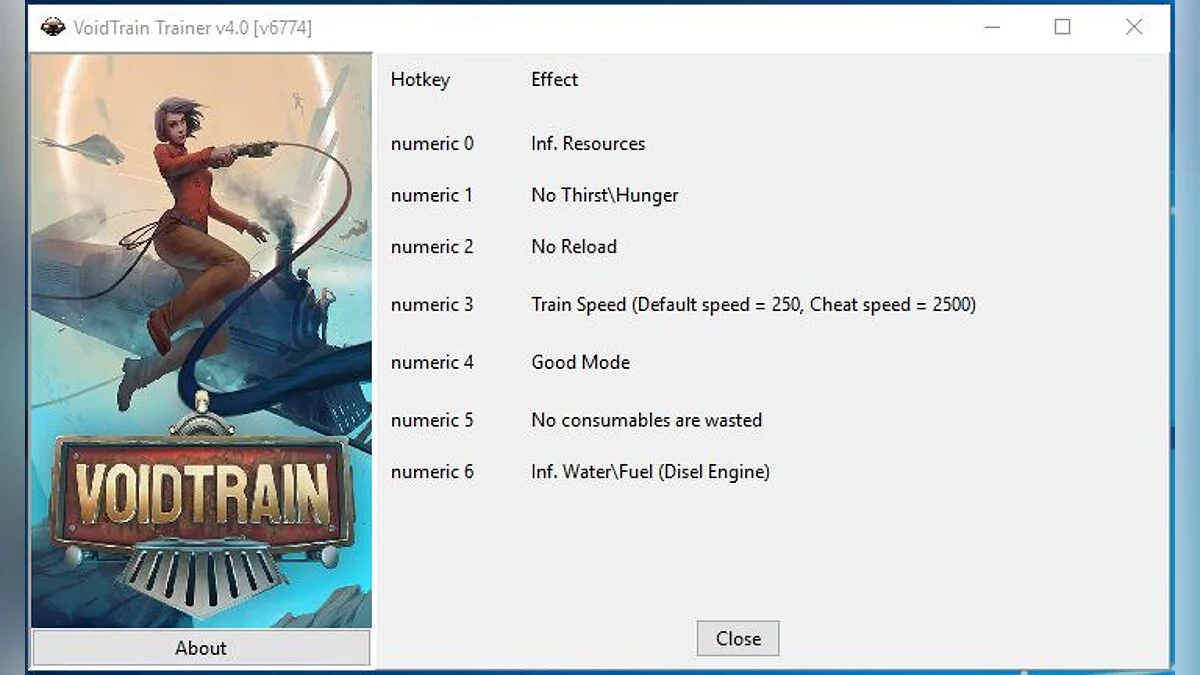Select the Effect column header

tap(554, 80)
